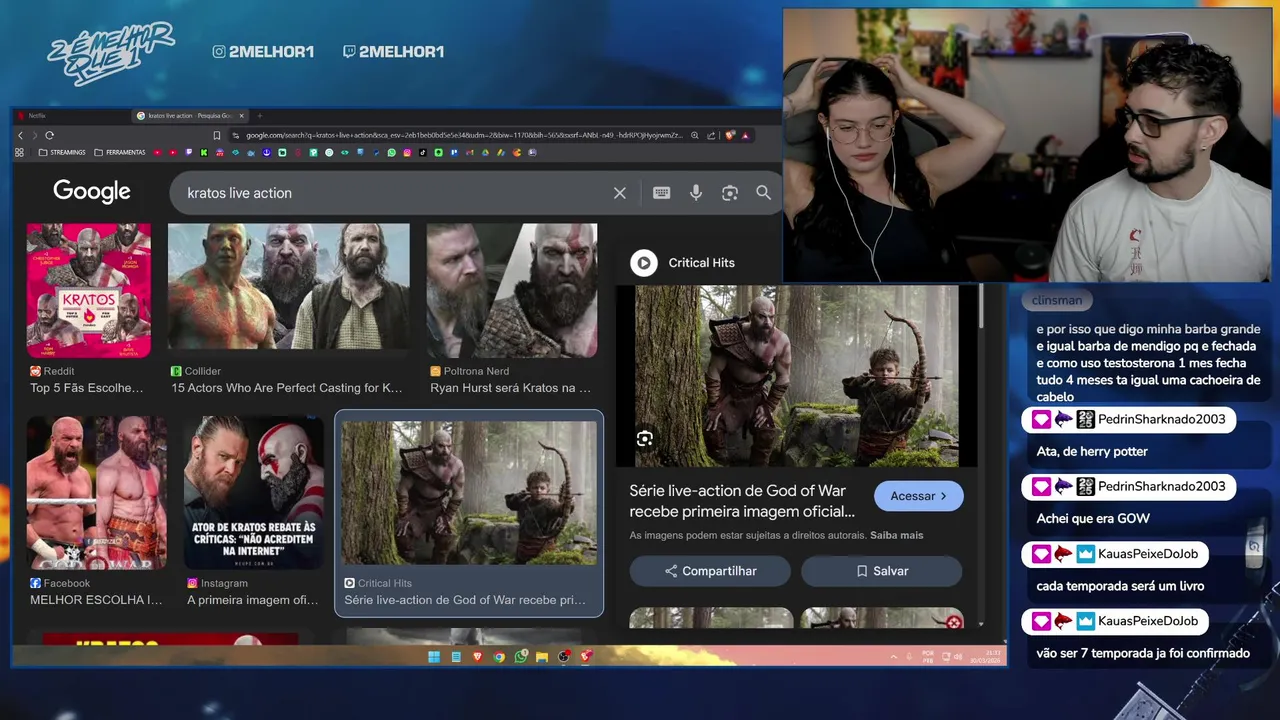The image size is (1280, 720).
Task: Open File Explorer from taskbar
Action: pyautogui.click(x=542, y=657)
